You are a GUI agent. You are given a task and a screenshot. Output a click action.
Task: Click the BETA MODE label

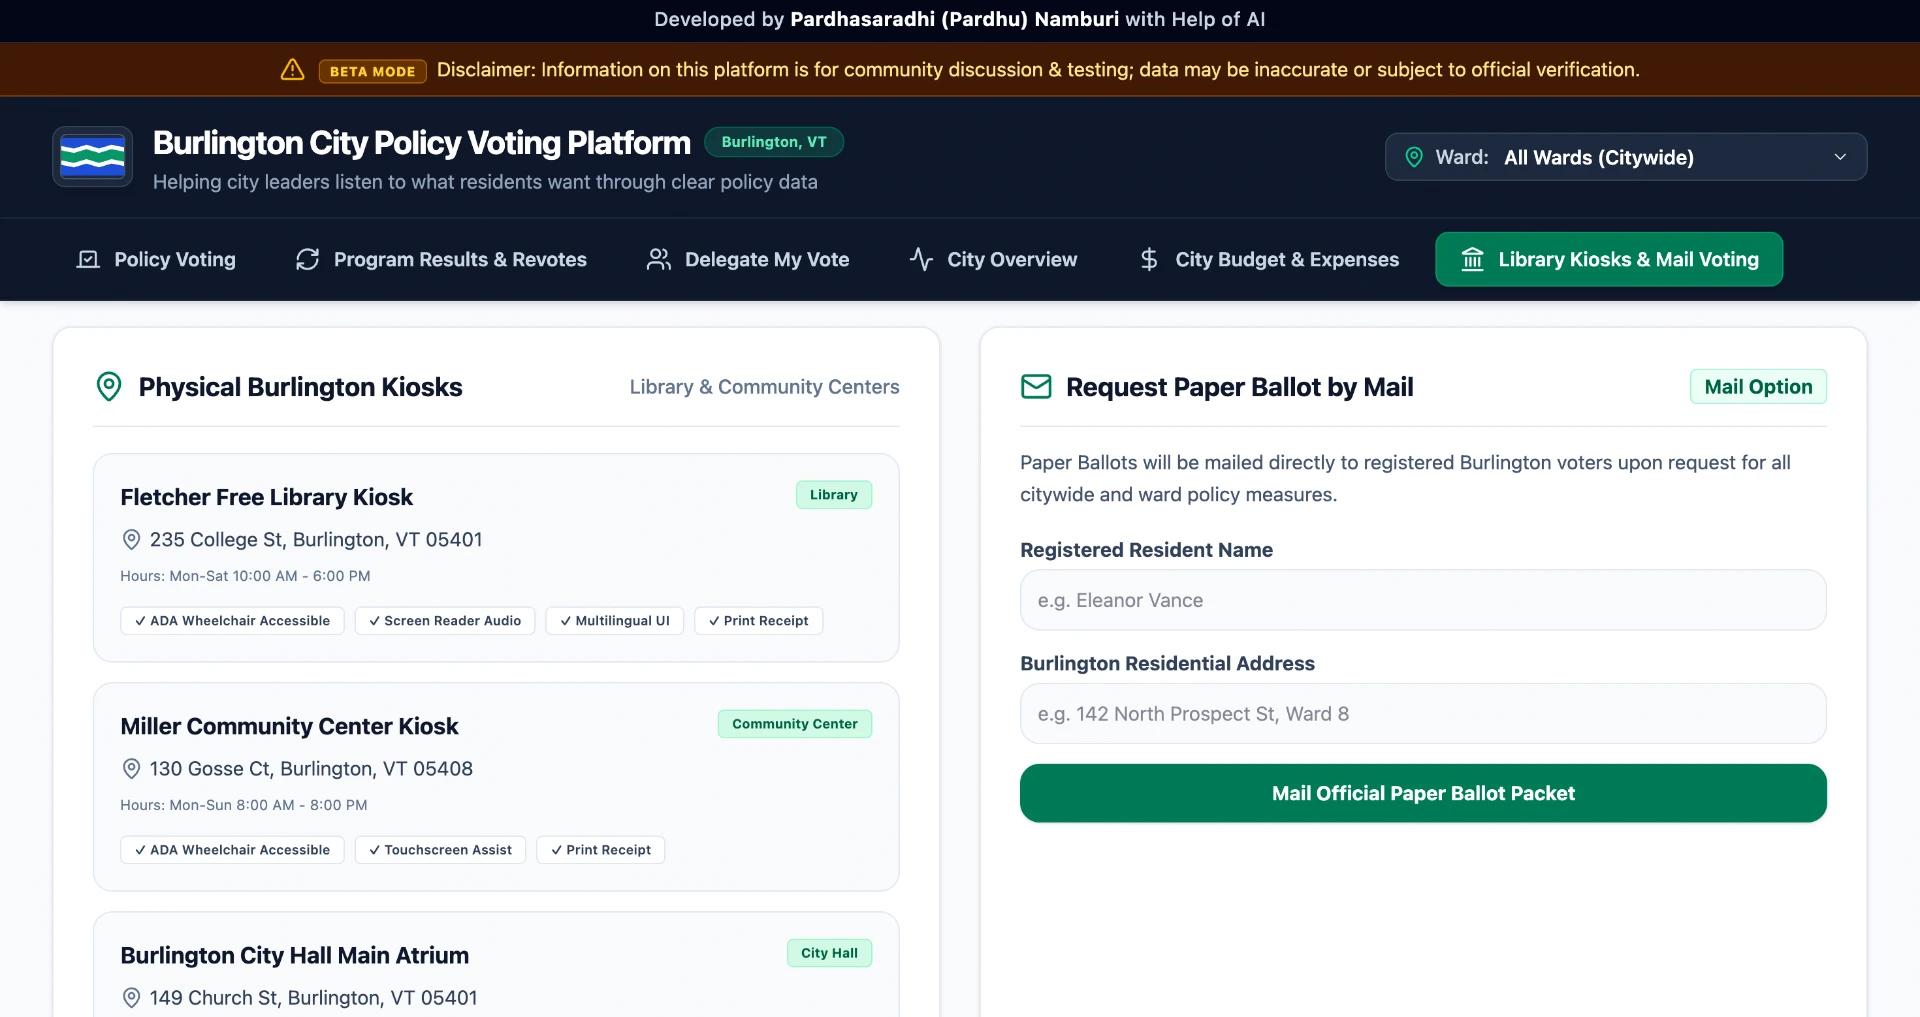[373, 71]
